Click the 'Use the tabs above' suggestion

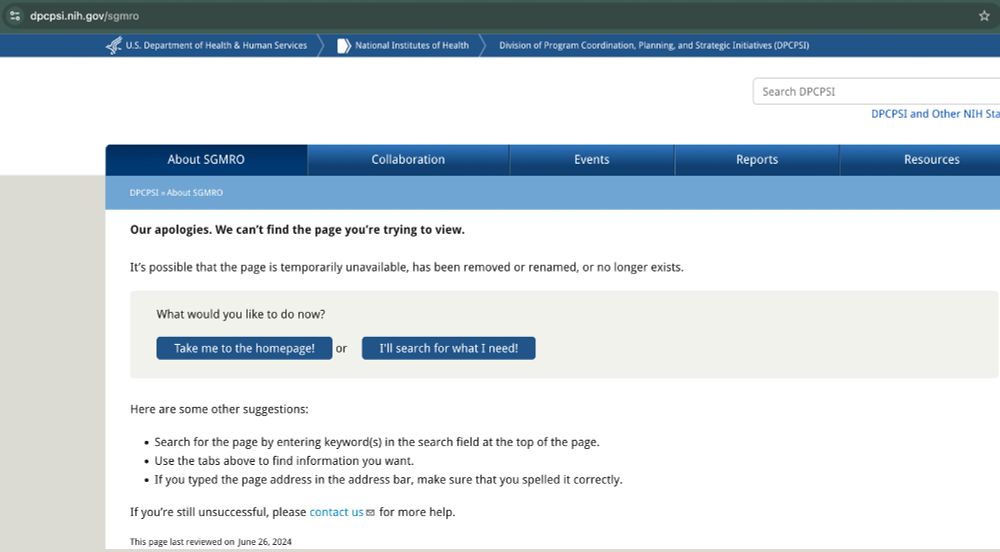[x=284, y=461]
